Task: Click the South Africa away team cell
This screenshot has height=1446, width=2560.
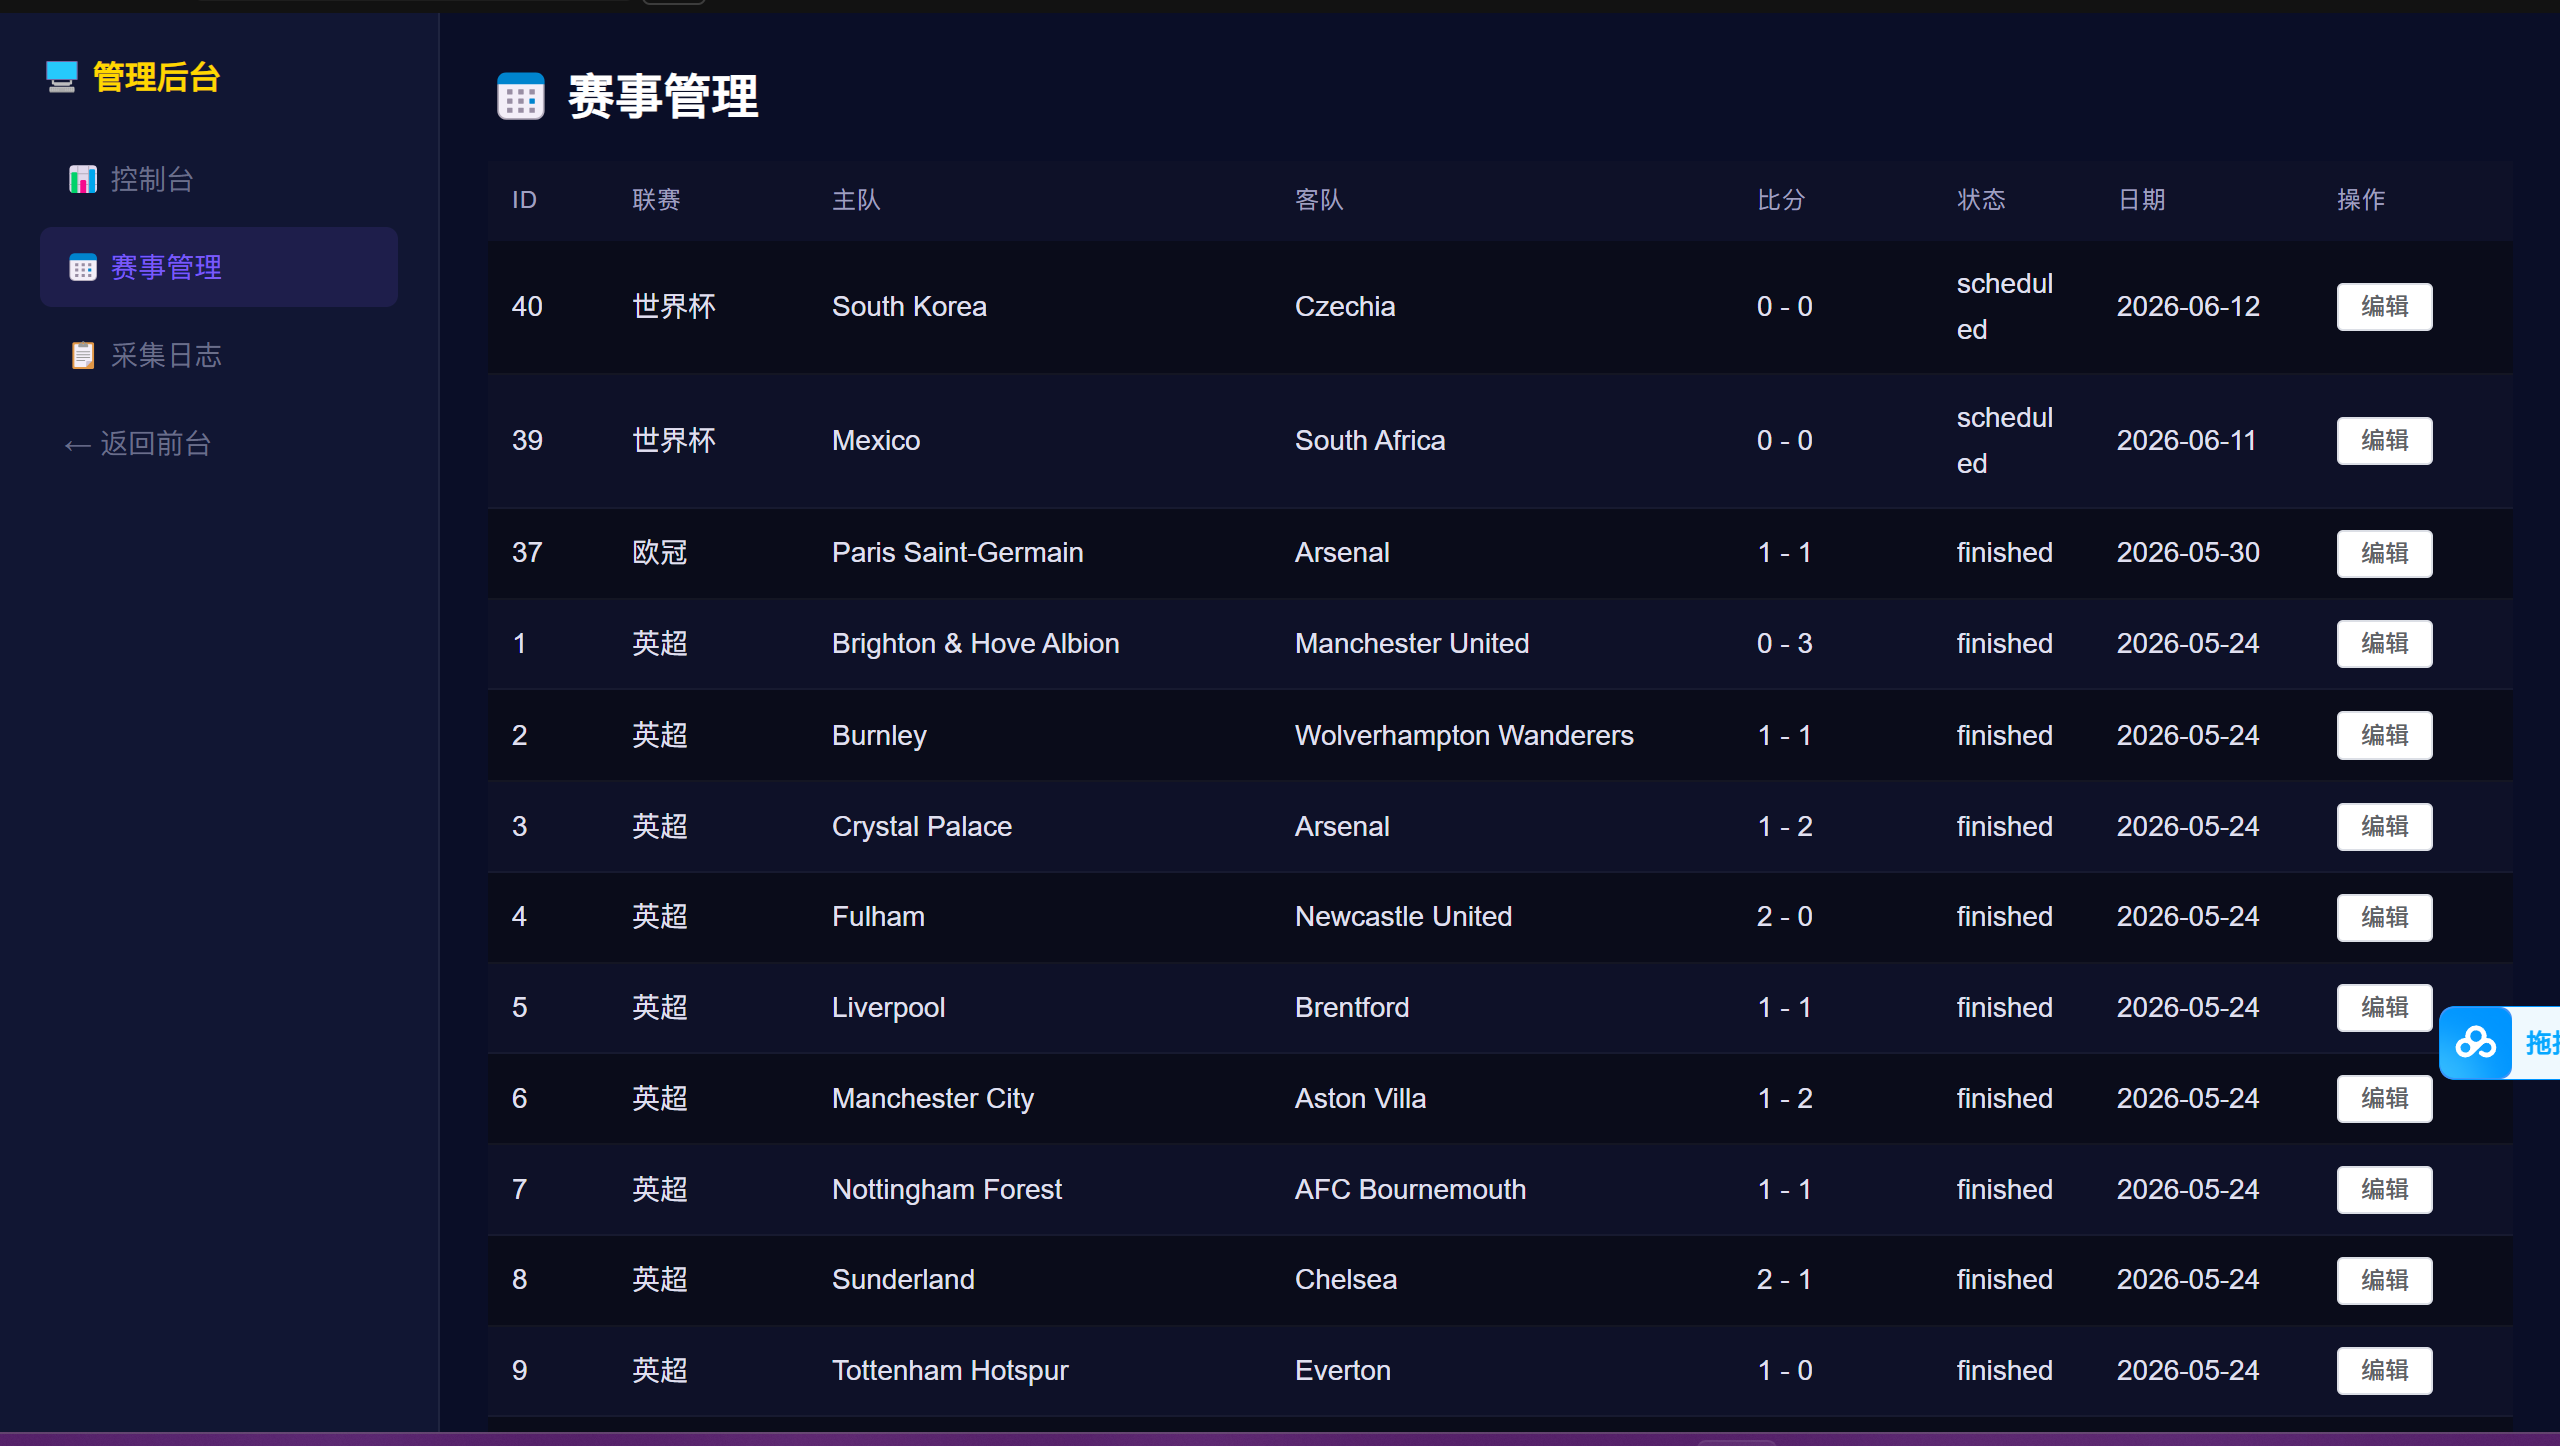Action: [1370, 441]
